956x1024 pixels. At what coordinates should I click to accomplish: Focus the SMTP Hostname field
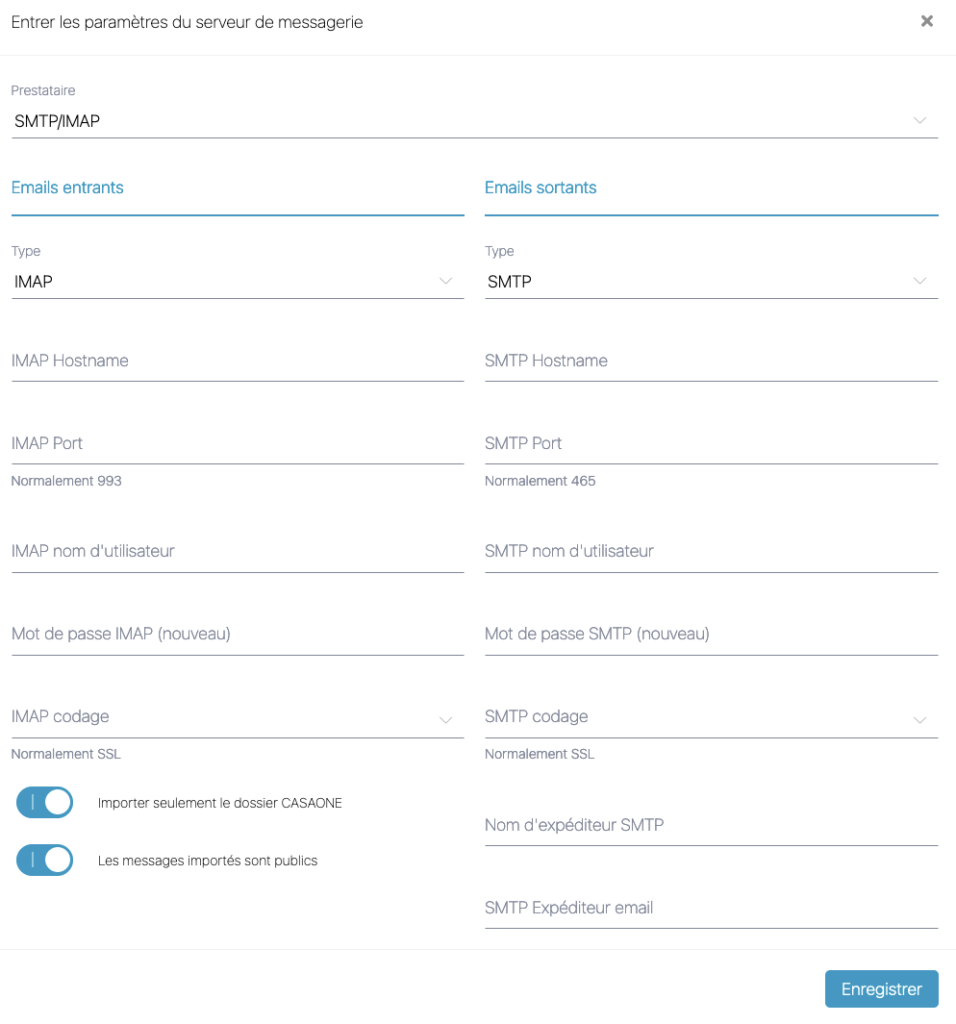coord(711,361)
